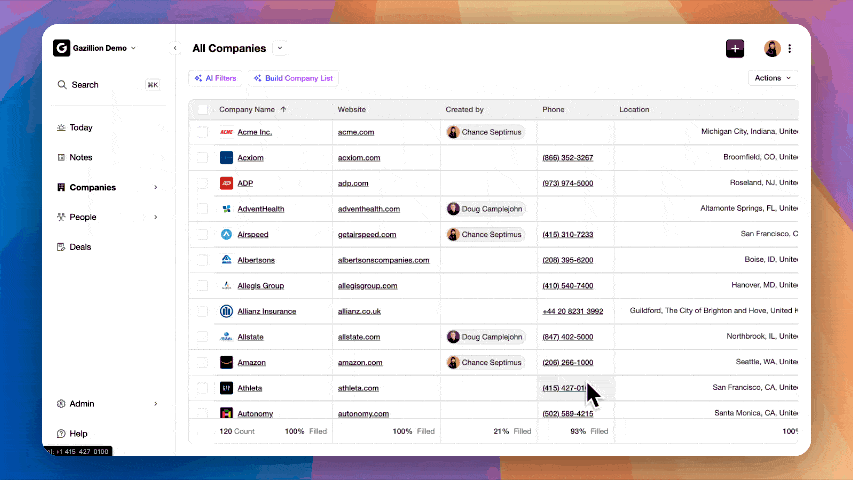Click the Athleta phone number link

(x=565, y=388)
